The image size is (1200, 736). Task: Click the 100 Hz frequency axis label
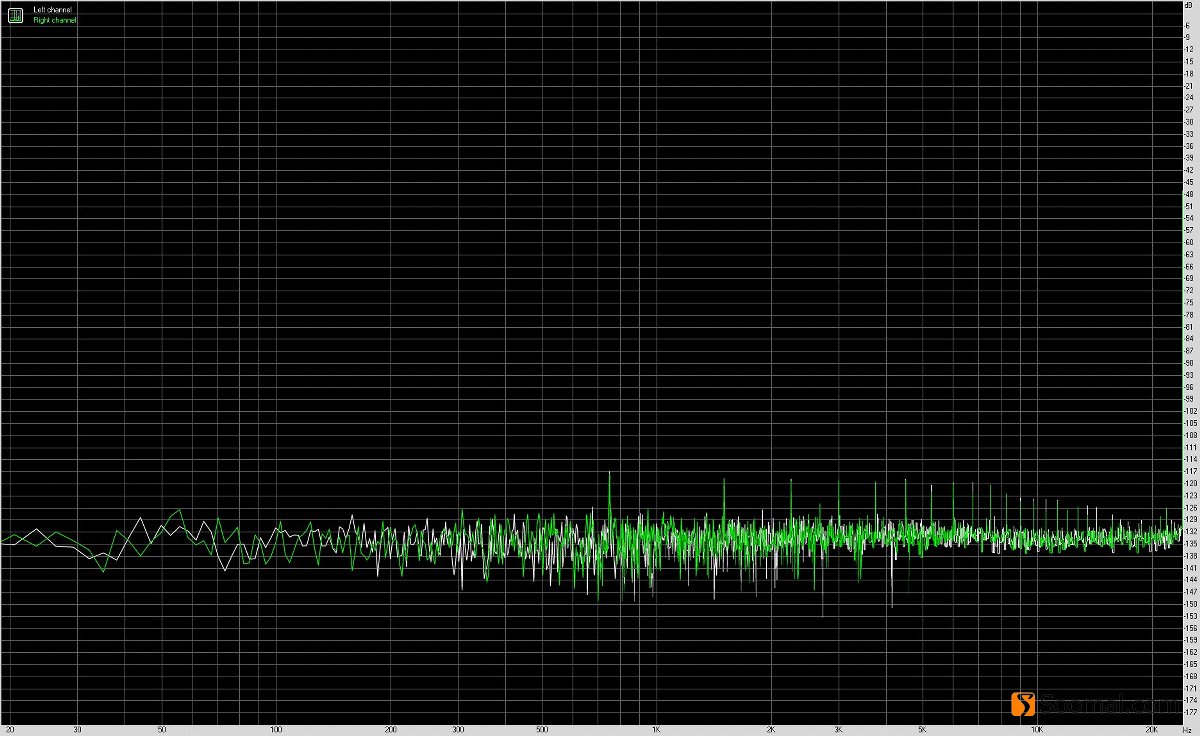[274, 730]
